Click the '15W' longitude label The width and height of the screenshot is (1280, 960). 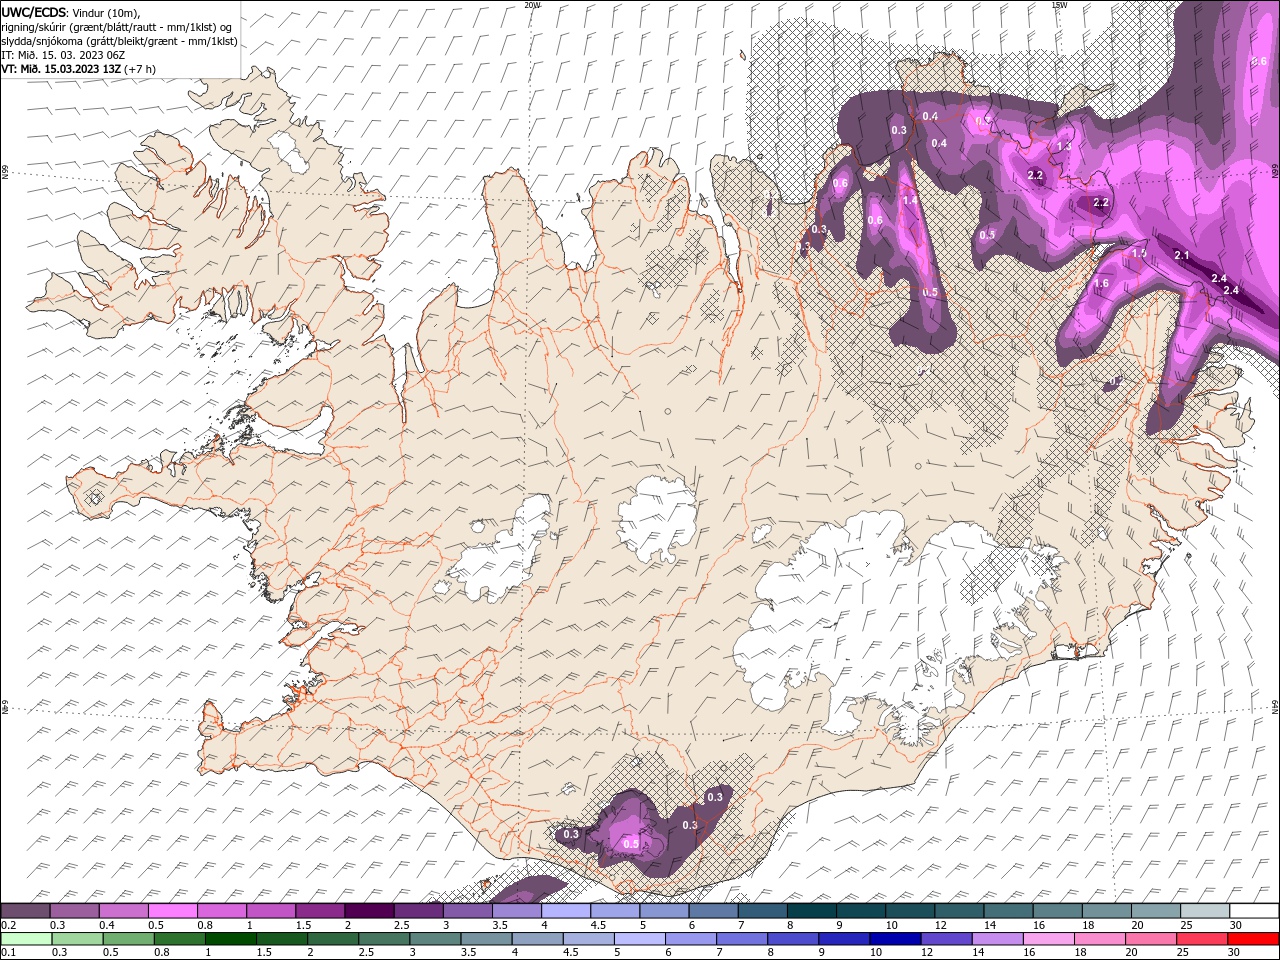1058,5
